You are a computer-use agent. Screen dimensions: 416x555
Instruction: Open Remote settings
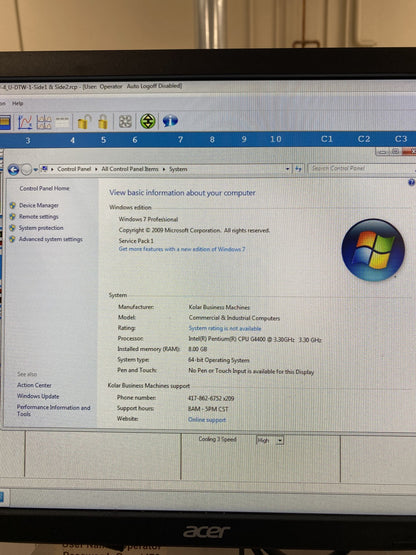39,217
